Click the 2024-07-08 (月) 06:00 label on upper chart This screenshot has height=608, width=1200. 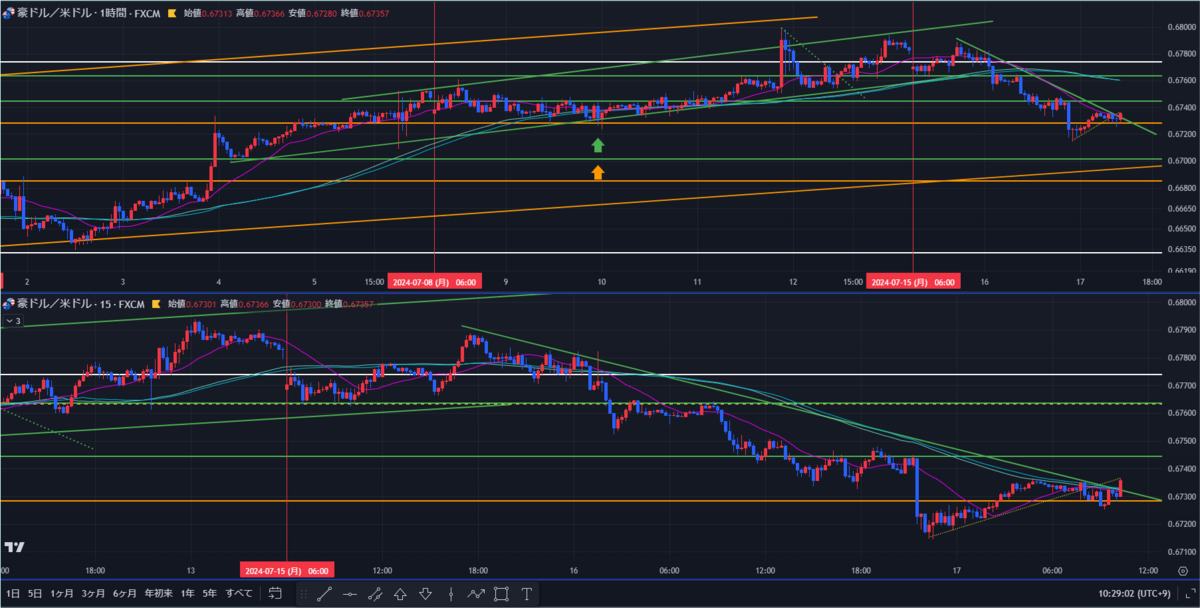click(x=433, y=282)
